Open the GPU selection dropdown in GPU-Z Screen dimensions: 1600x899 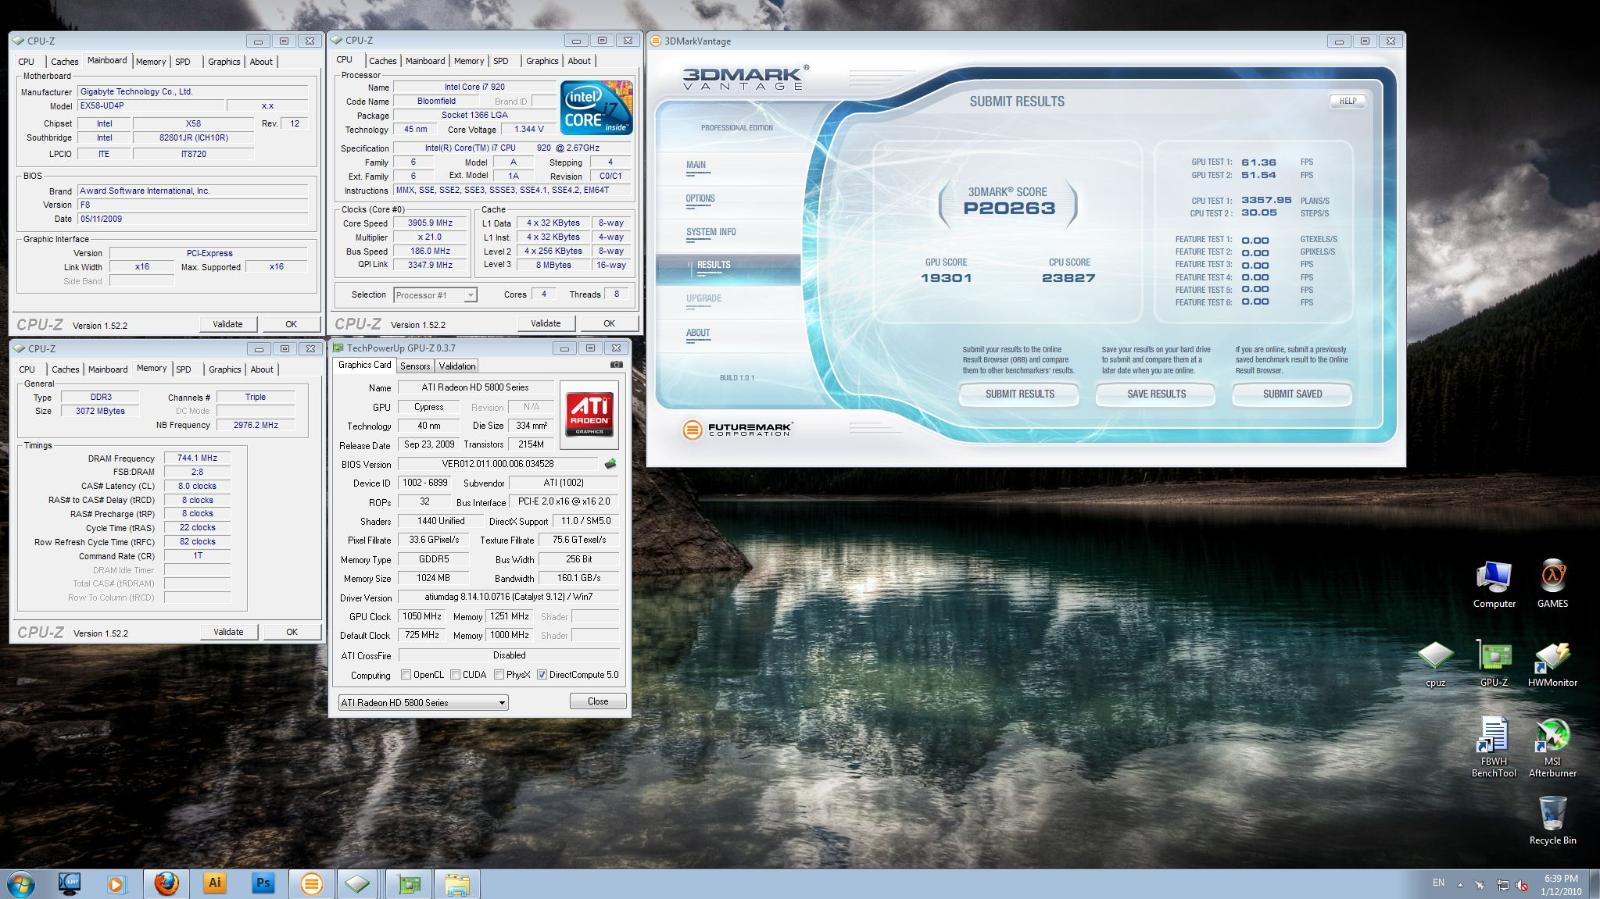pyautogui.click(x=423, y=703)
